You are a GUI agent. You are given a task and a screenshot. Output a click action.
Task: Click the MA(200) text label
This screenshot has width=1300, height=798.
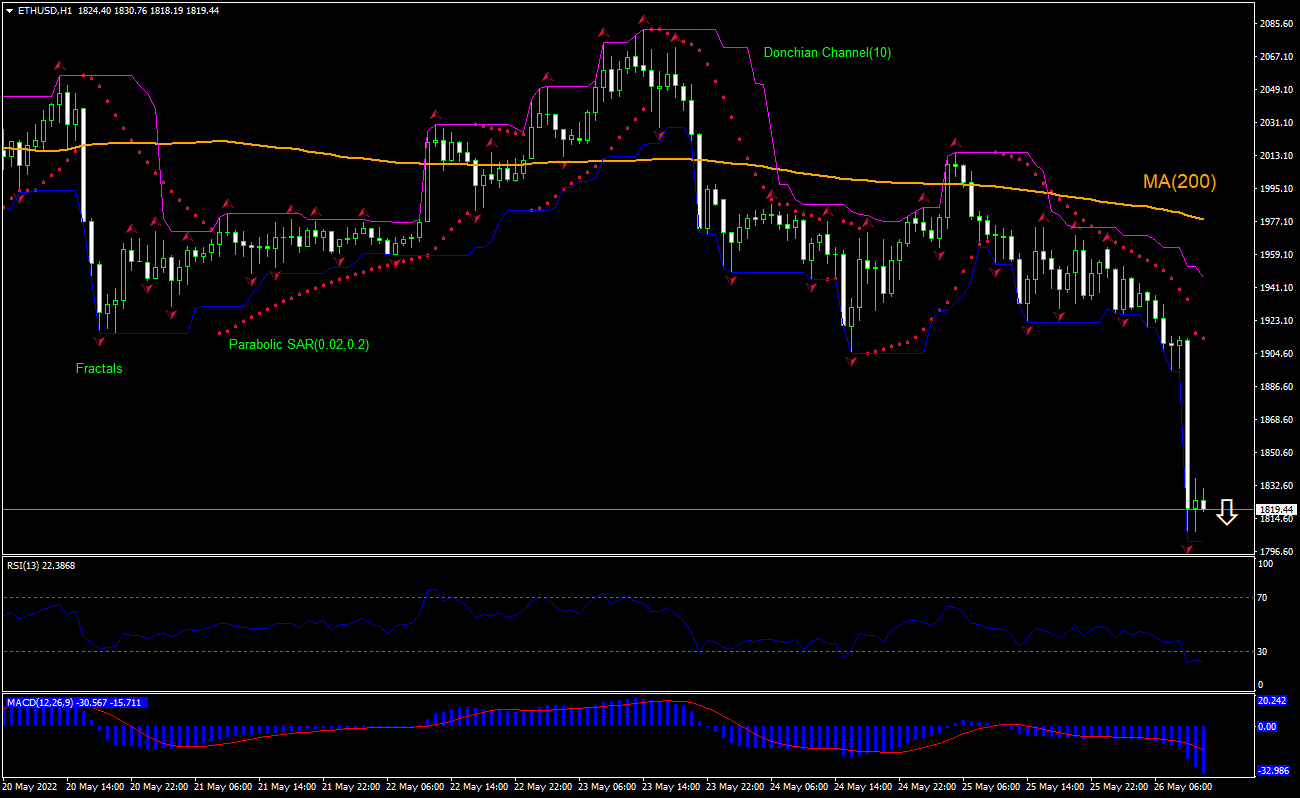[x=1180, y=182]
